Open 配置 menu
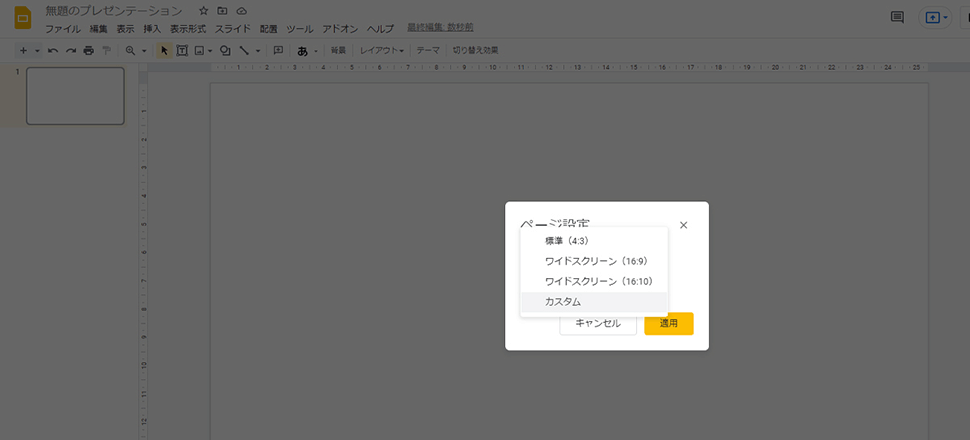 (268, 28)
